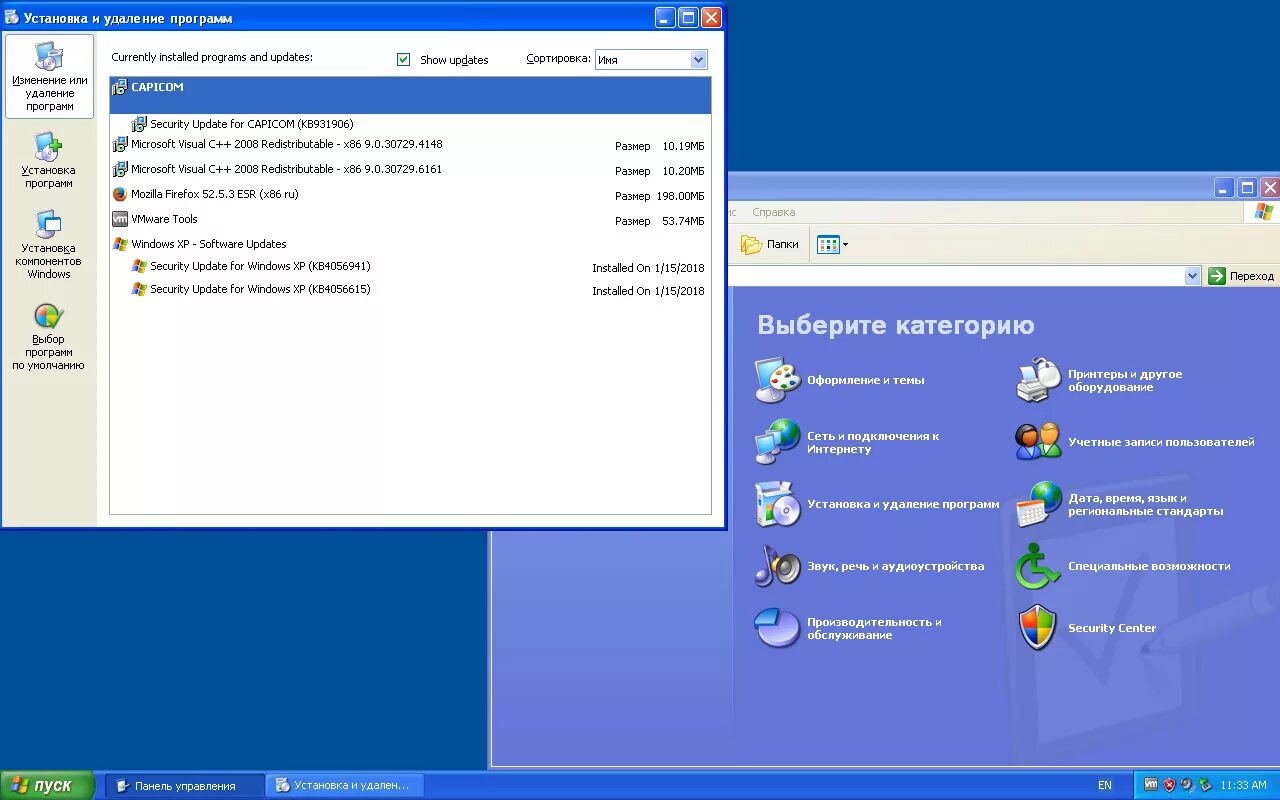This screenshot has height=800, width=1280.
Task: Expand the address bar dropdown arrow
Action: (1192, 275)
